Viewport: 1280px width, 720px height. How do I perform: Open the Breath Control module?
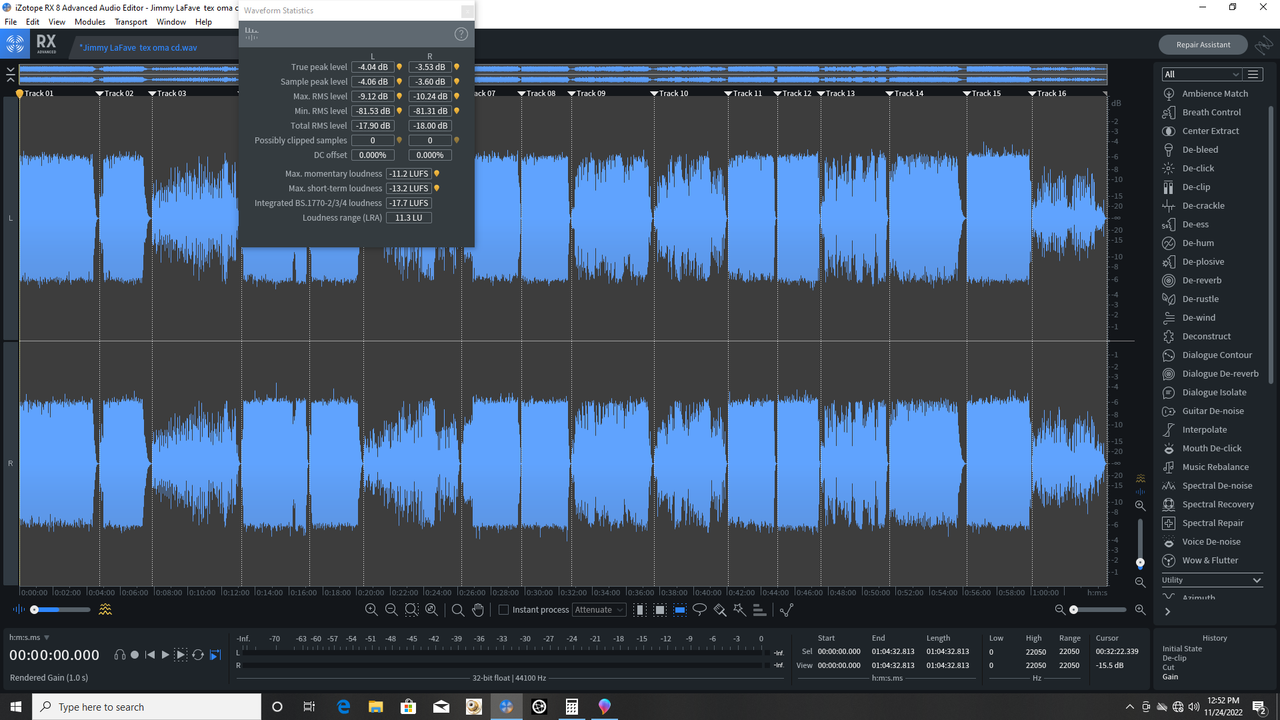pos(1201,112)
